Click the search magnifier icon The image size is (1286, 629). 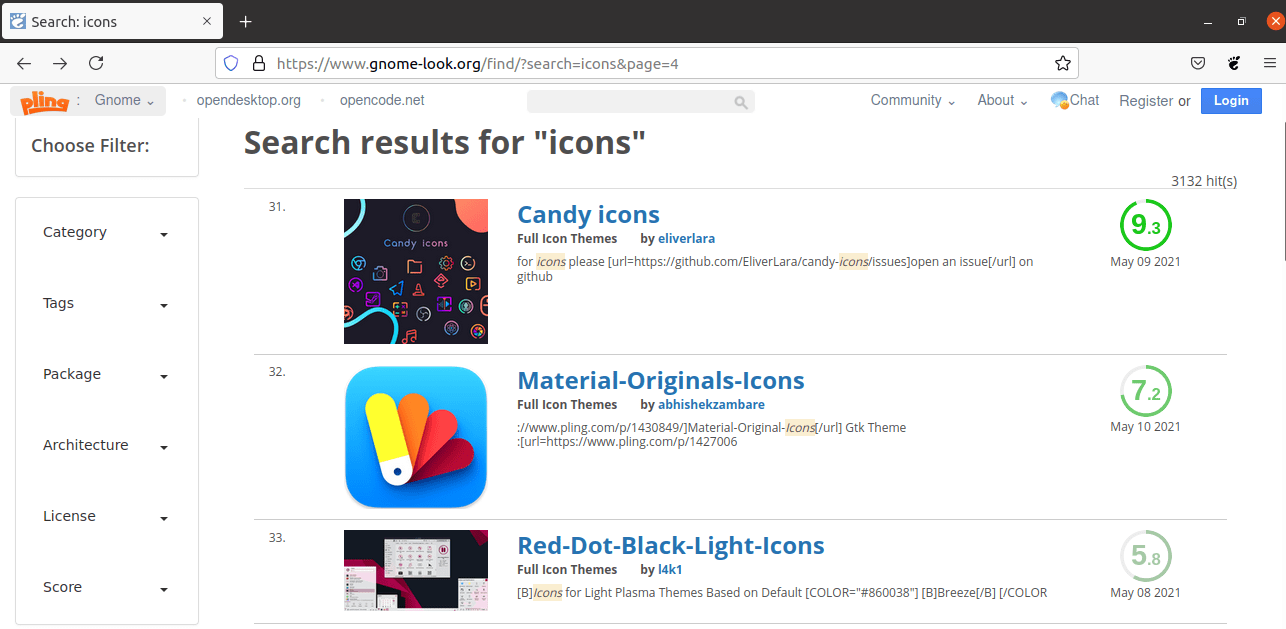(741, 102)
